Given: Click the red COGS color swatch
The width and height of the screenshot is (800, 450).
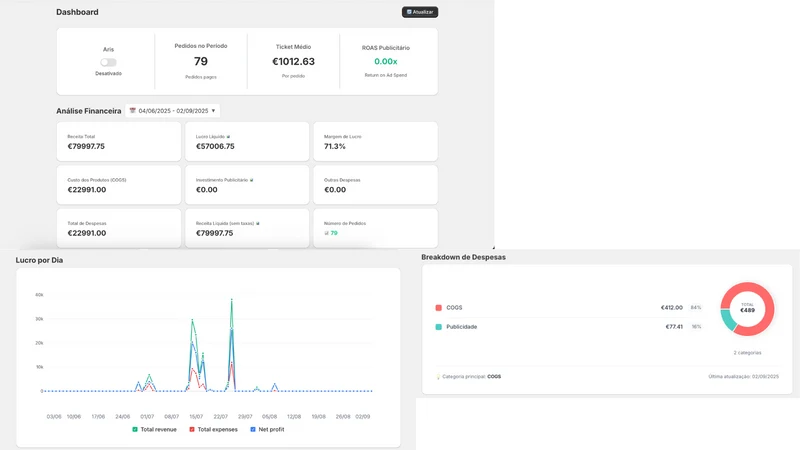Looking at the screenshot, I should point(438,308).
